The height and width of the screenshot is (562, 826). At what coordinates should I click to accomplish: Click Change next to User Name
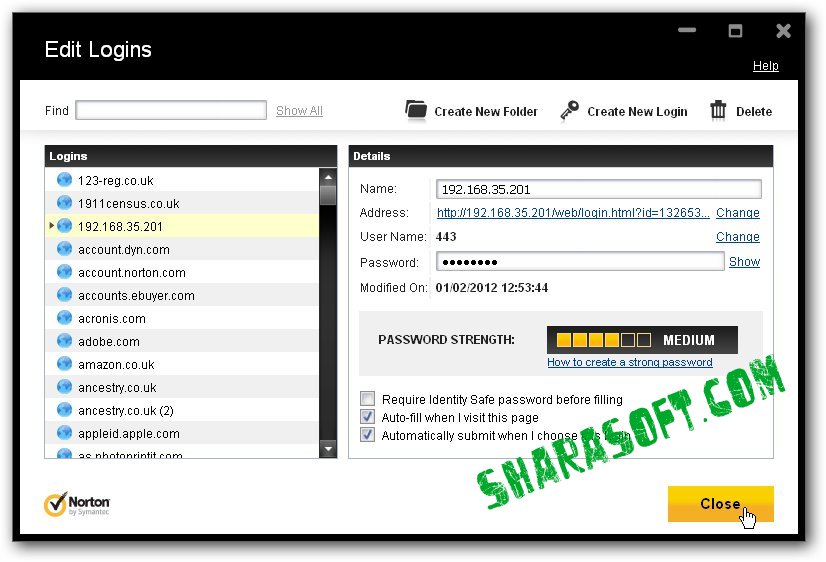[738, 237]
